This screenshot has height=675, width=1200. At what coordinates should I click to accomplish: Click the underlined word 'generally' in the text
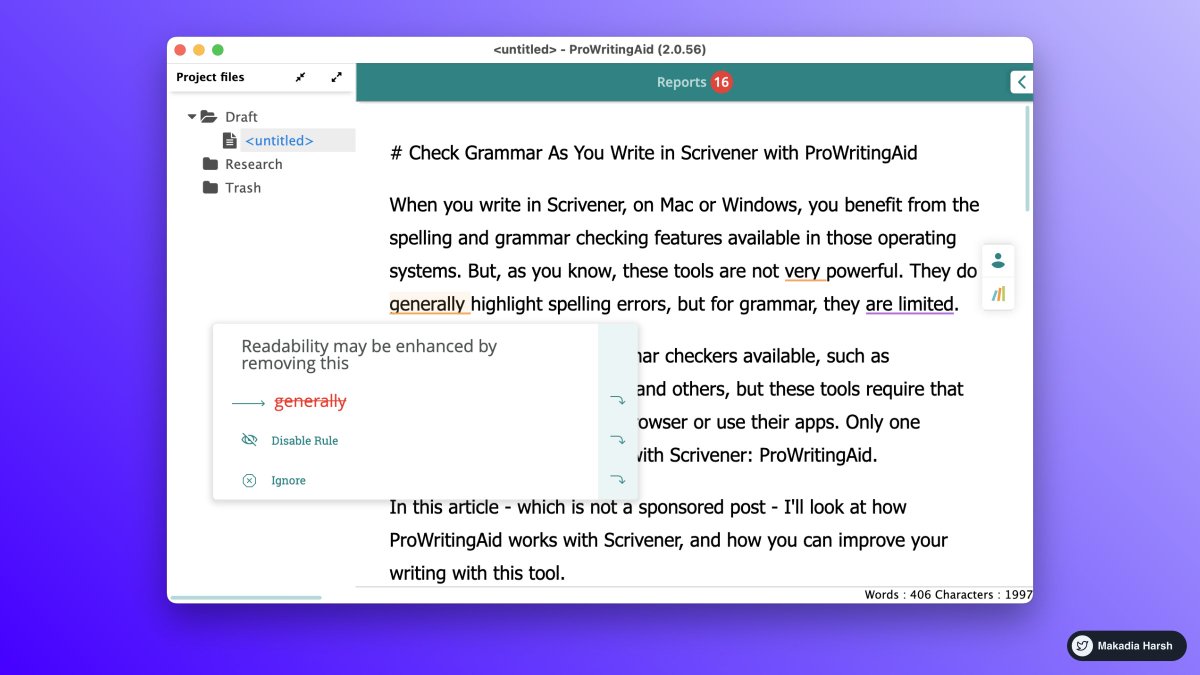coord(427,304)
